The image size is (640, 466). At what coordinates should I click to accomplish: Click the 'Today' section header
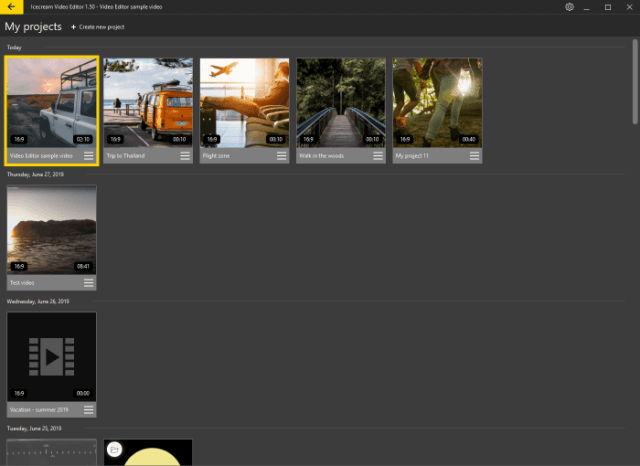[x=14, y=47]
